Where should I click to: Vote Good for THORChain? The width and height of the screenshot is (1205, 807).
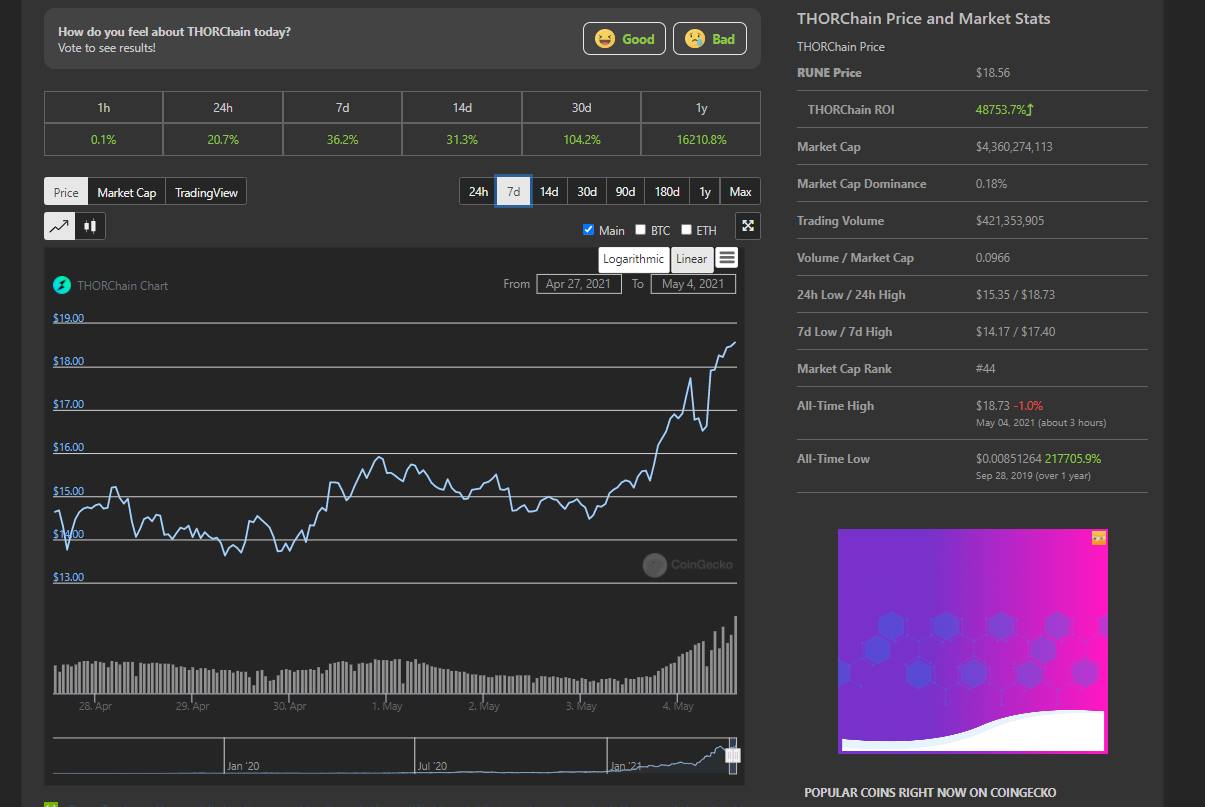pyautogui.click(x=624, y=39)
